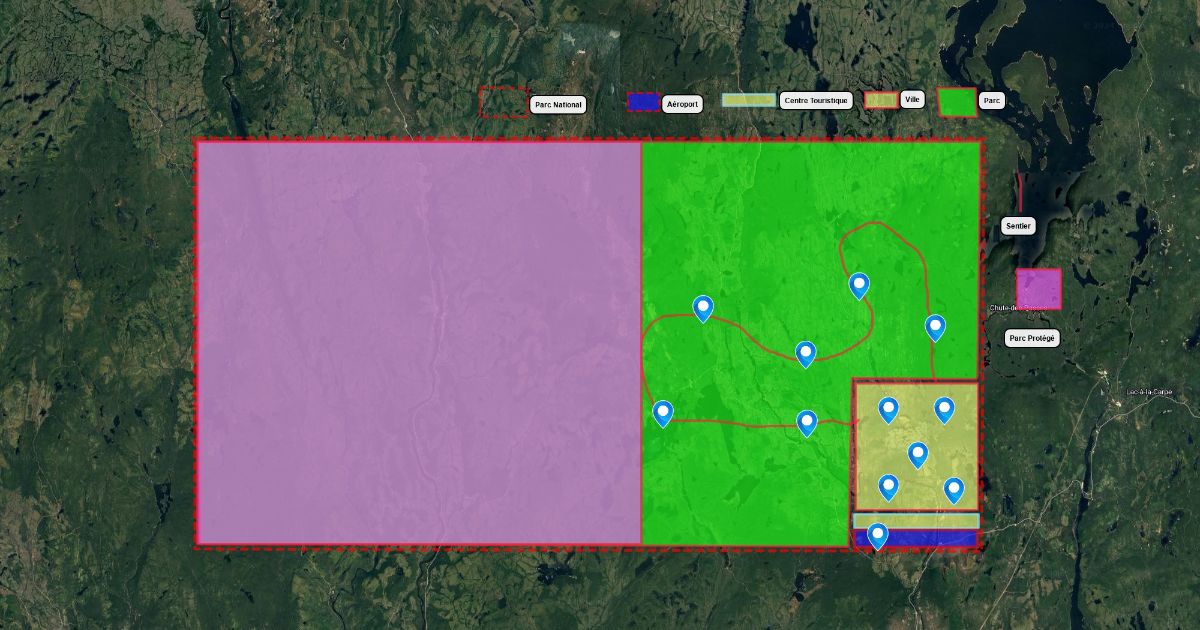Image resolution: width=1200 pixels, height=630 pixels.
Task: Click the easternmost pin in the green park
Action: pyautogui.click(x=935, y=327)
